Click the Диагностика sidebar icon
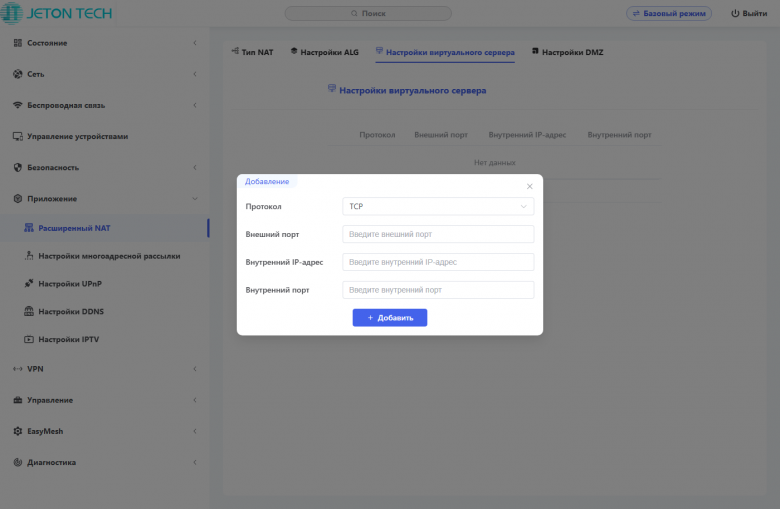The width and height of the screenshot is (780, 509). pos(18,462)
